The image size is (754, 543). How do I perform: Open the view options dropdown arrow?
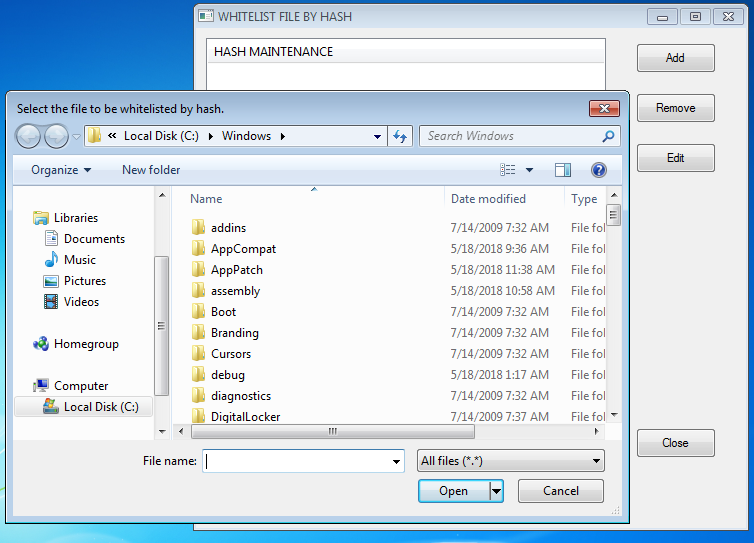529,170
